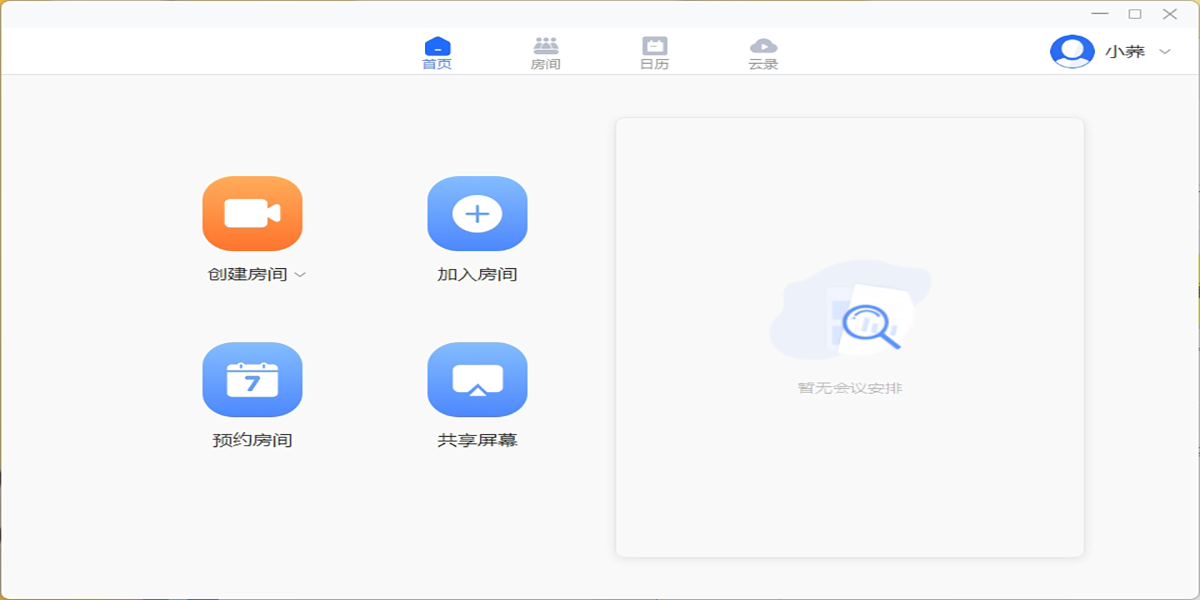Image resolution: width=1200 pixels, height=600 pixels.
Task: Click the 云录 cloud icon in top navigation
Action: (x=763, y=46)
